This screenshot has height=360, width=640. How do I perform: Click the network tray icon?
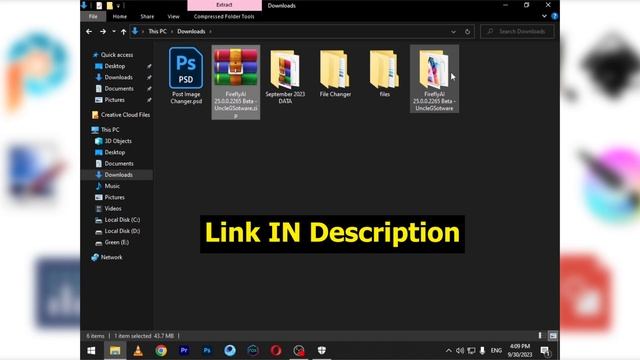point(471,351)
